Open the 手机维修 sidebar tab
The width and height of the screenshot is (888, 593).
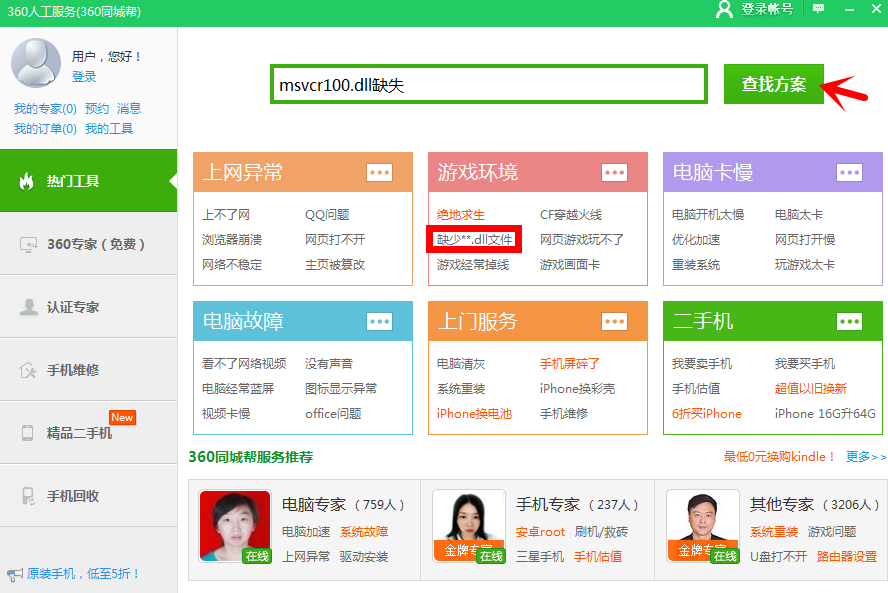point(88,370)
